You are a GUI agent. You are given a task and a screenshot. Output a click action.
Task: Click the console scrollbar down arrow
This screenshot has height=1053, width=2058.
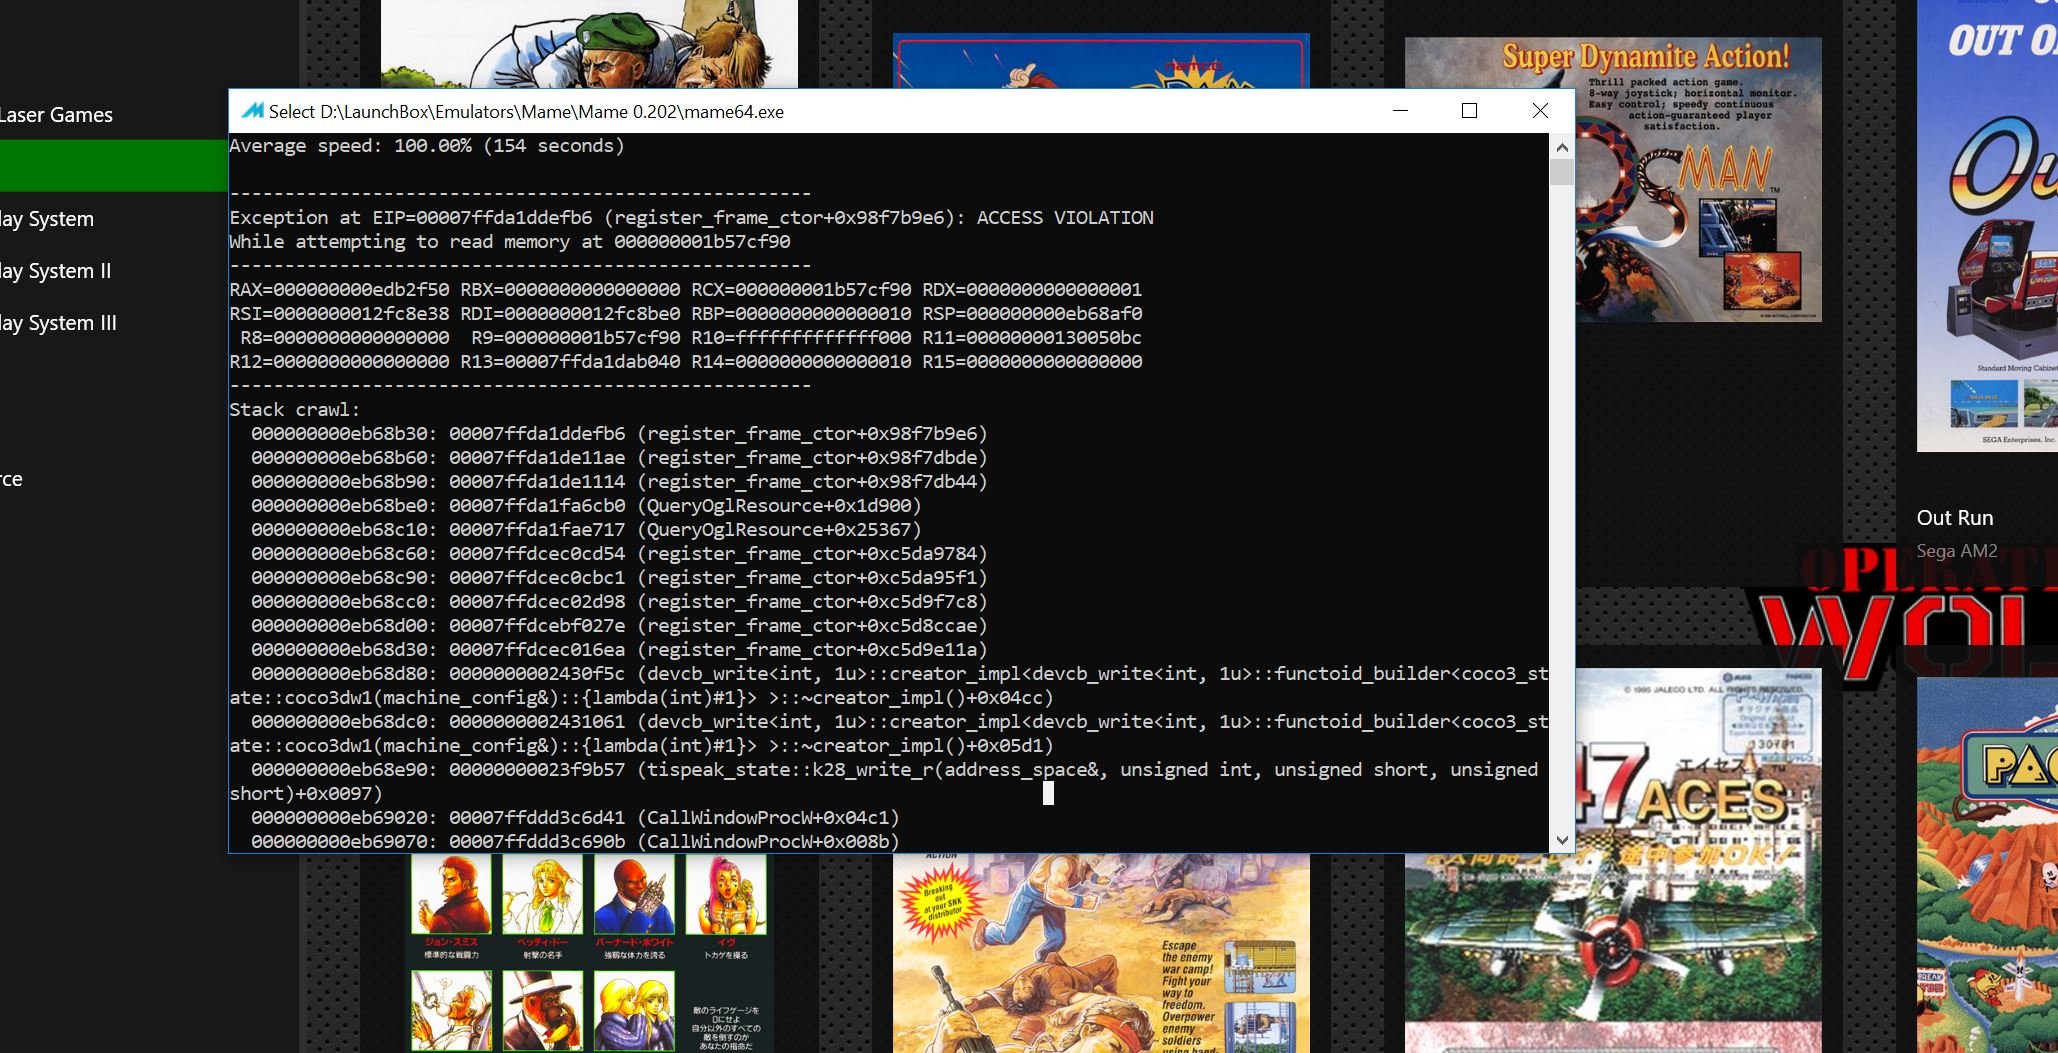[1562, 840]
